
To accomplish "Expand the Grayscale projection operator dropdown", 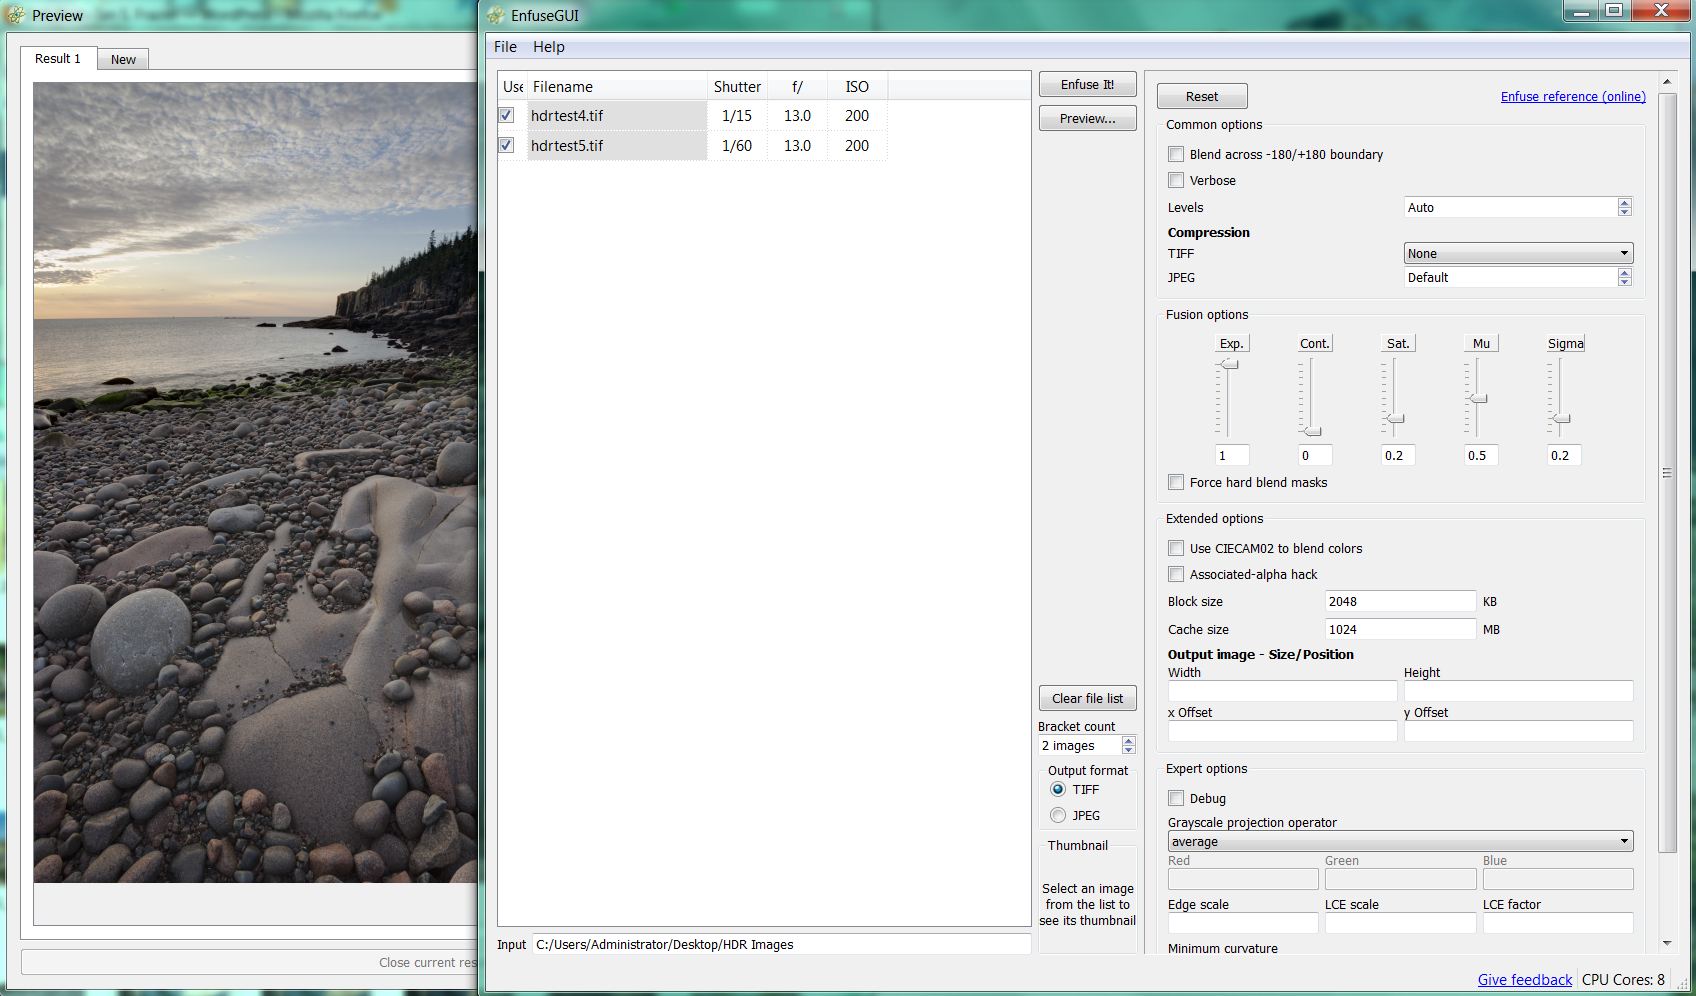I will click(1400, 842).
